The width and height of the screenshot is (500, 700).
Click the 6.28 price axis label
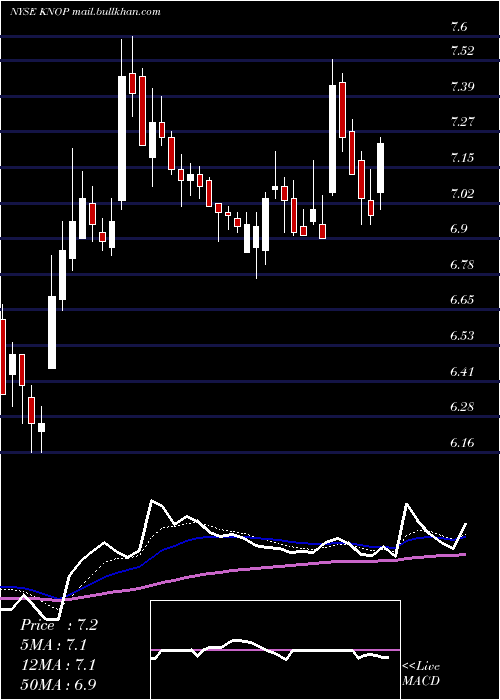[x=462, y=407]
